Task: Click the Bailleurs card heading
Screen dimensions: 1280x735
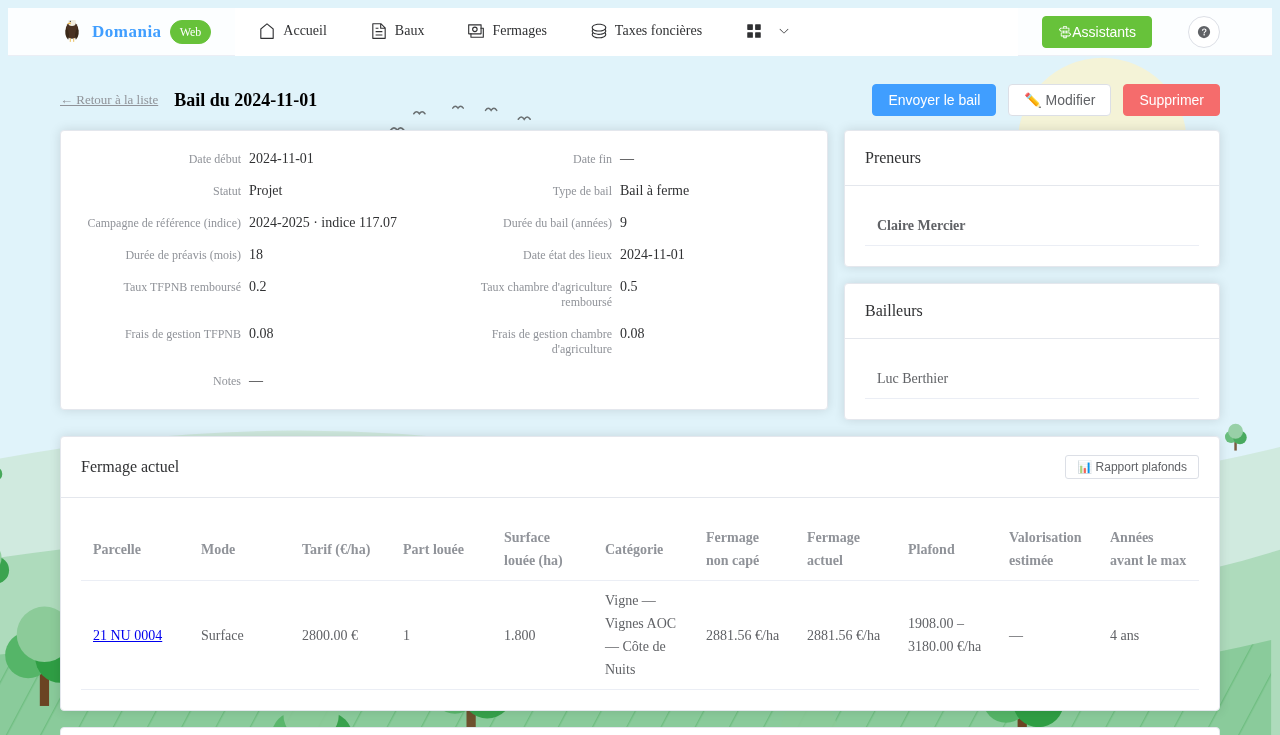Action: 894,311
